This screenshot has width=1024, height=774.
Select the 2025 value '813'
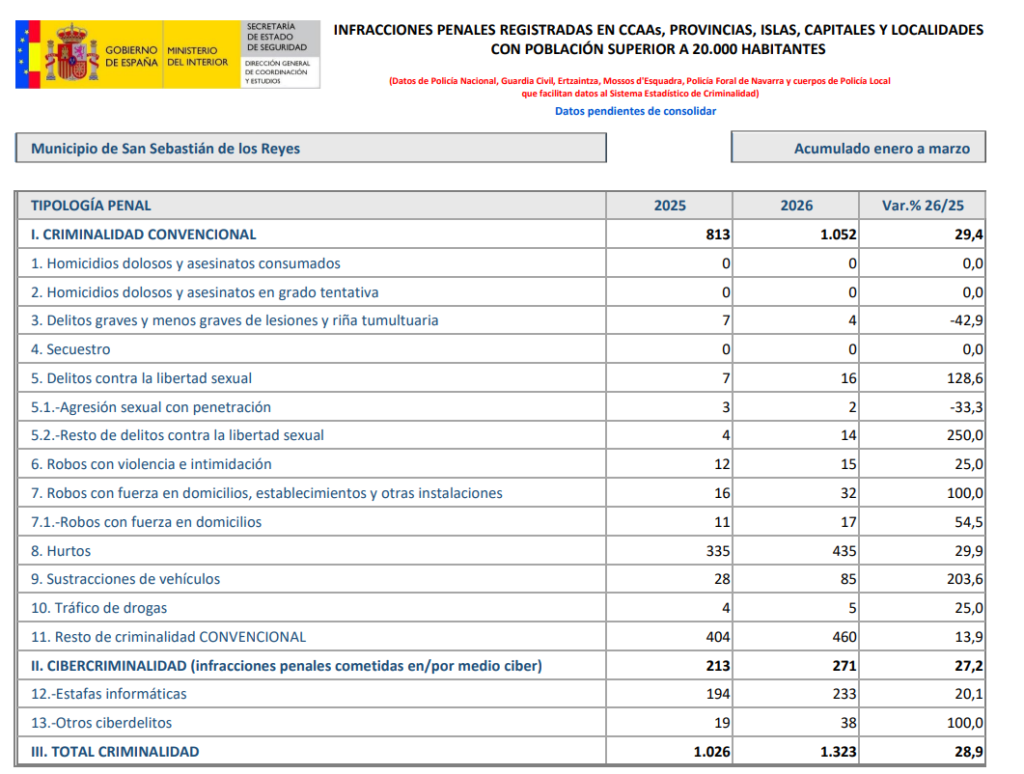pyautogui.click(x=718, y=234)
